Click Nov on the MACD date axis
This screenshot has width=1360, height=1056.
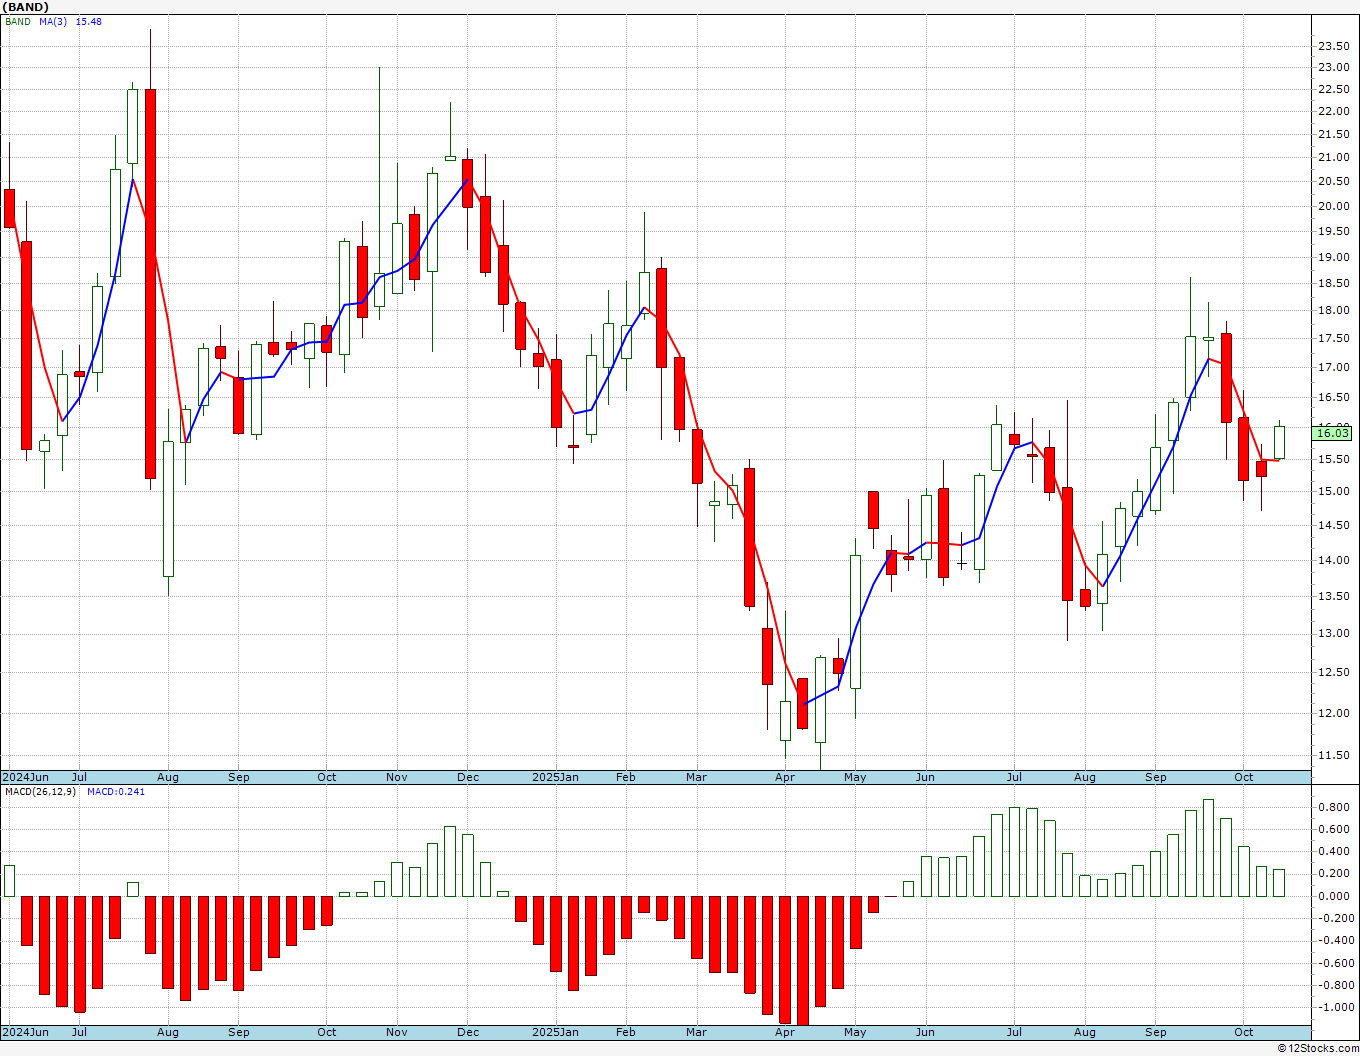396,1032
